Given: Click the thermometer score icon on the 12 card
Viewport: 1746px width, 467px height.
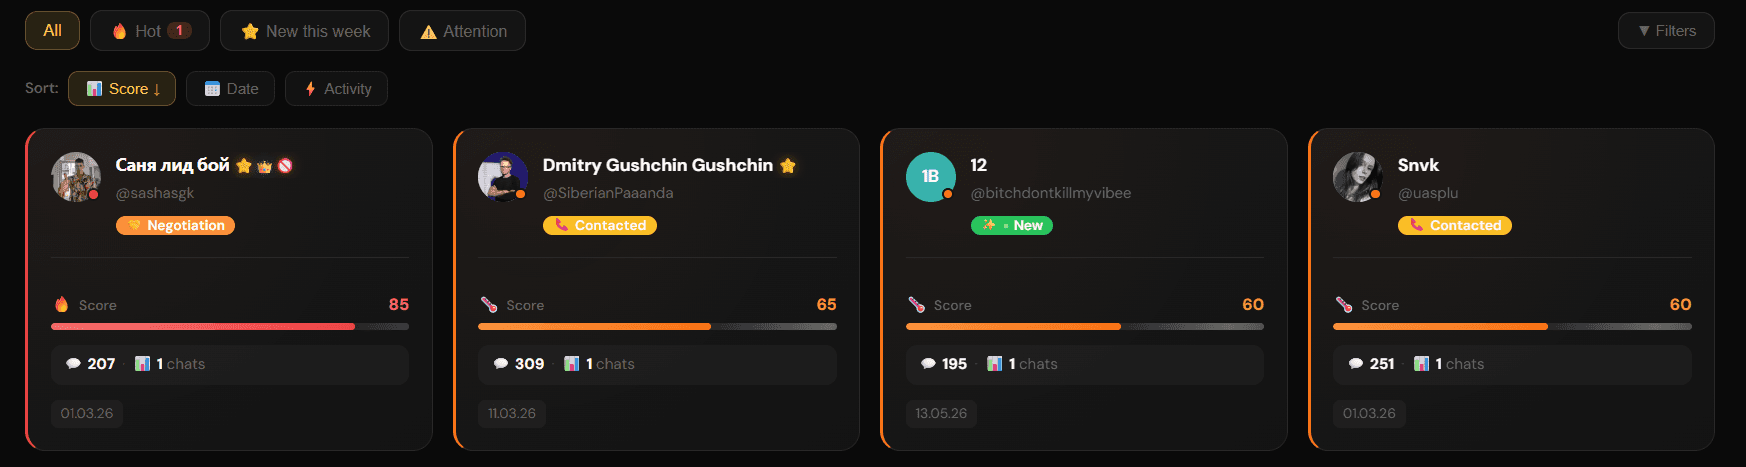Looking at the screenshot, I should point(916,304).
